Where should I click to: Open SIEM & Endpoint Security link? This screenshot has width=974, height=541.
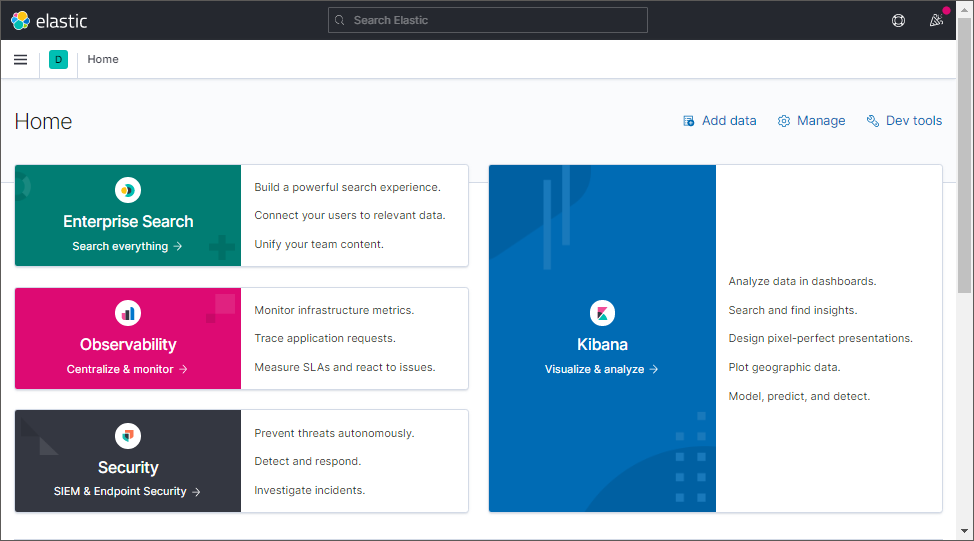pyautogui.click(x=127, y=491)
